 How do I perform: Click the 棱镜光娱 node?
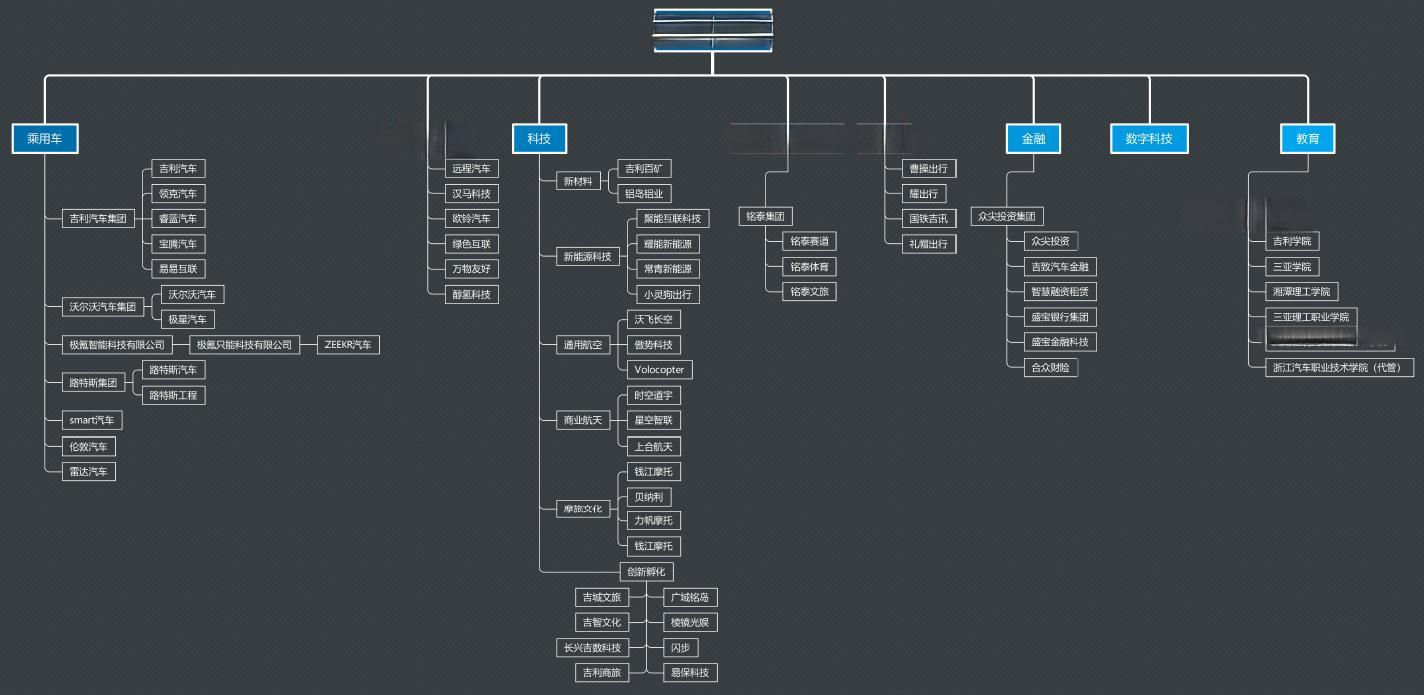point(690,622)
